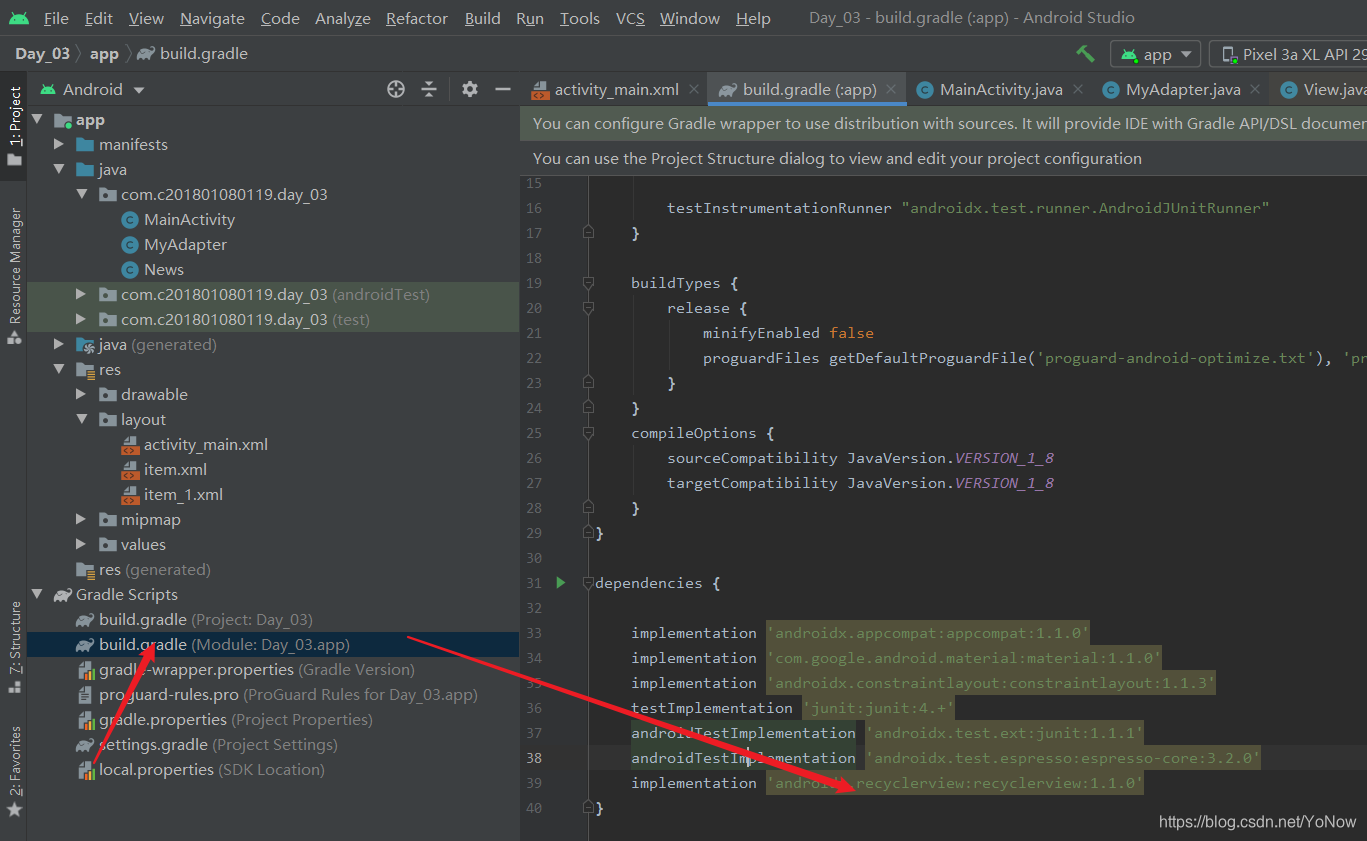
Task: Open the app run configuration dropdown
Action: [1155, 54]
